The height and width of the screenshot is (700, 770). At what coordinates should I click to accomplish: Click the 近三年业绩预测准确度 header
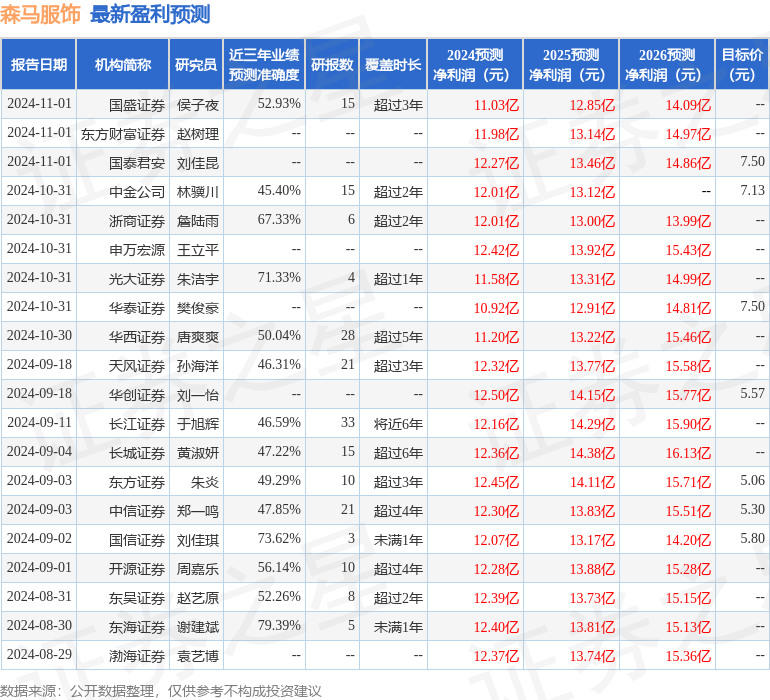tap(264, 64)
